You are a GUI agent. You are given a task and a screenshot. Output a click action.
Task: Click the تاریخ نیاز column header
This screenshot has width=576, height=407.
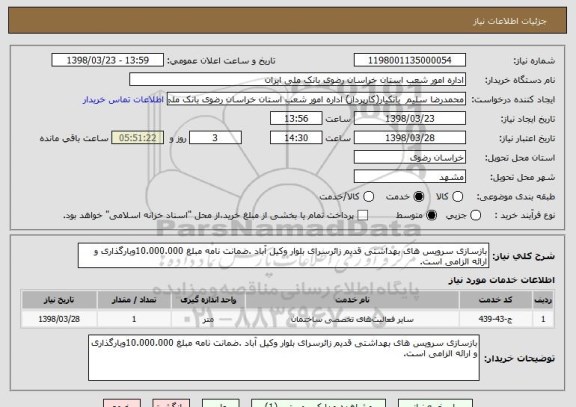(x=59, y=300)
